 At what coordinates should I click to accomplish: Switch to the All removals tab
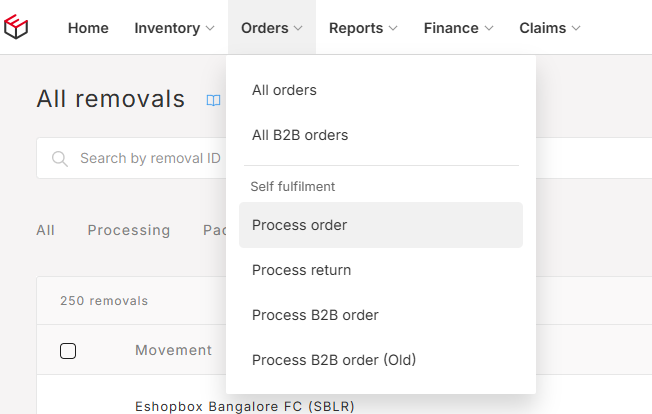[x=45, y=230]
